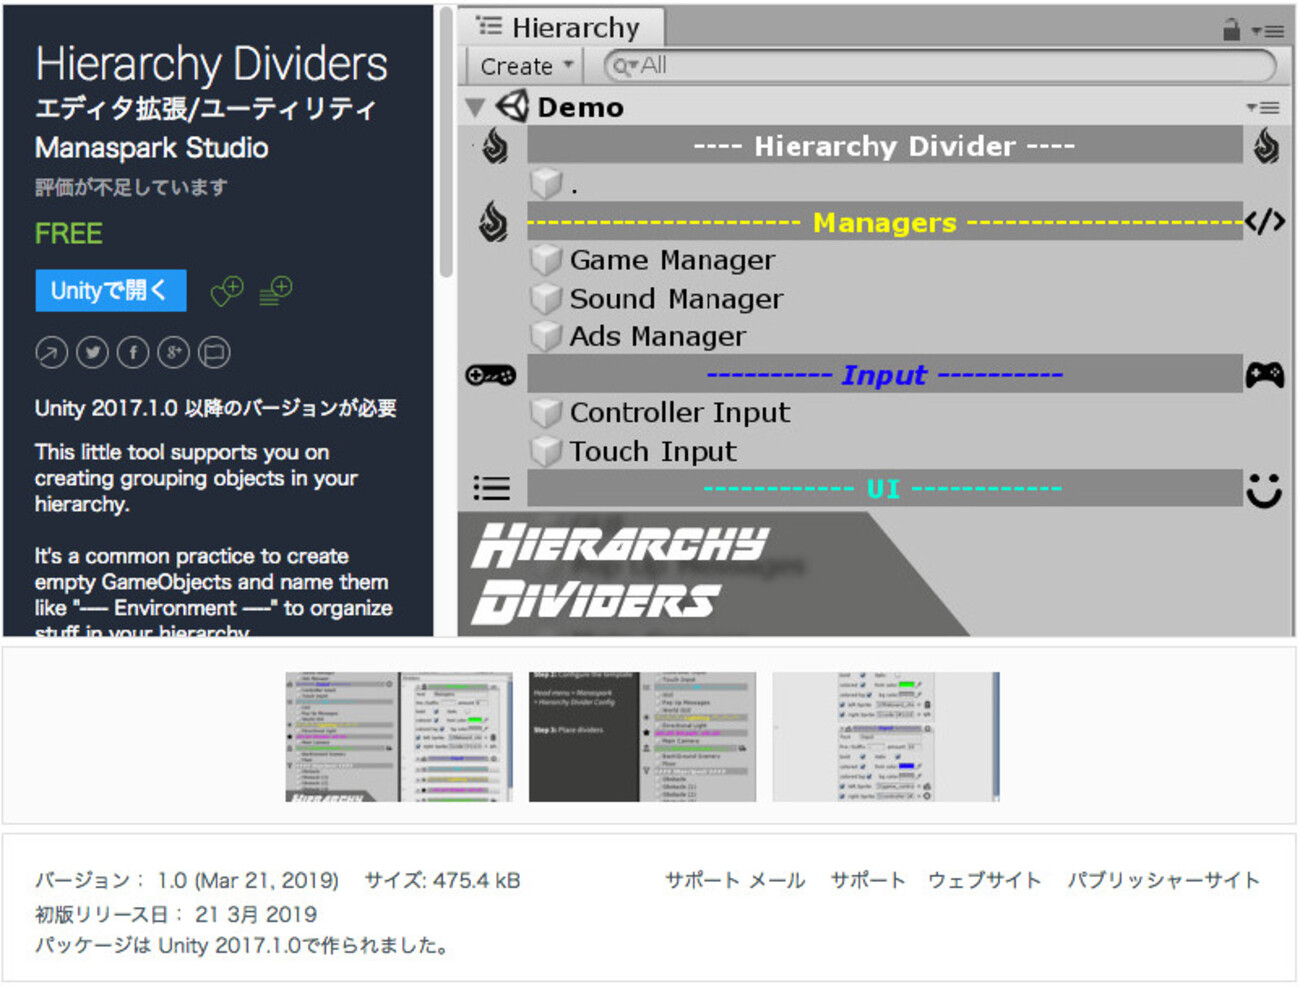Click the search magnifier dropdown in Hierarchy
This screenshot has width=1300, height=987.
click(626, 66)
